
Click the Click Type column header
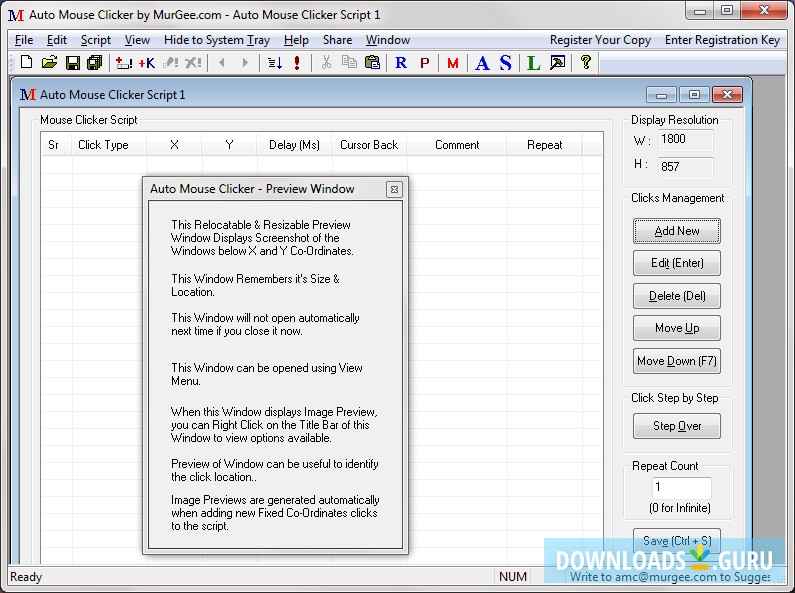click(x=109, y=145)
